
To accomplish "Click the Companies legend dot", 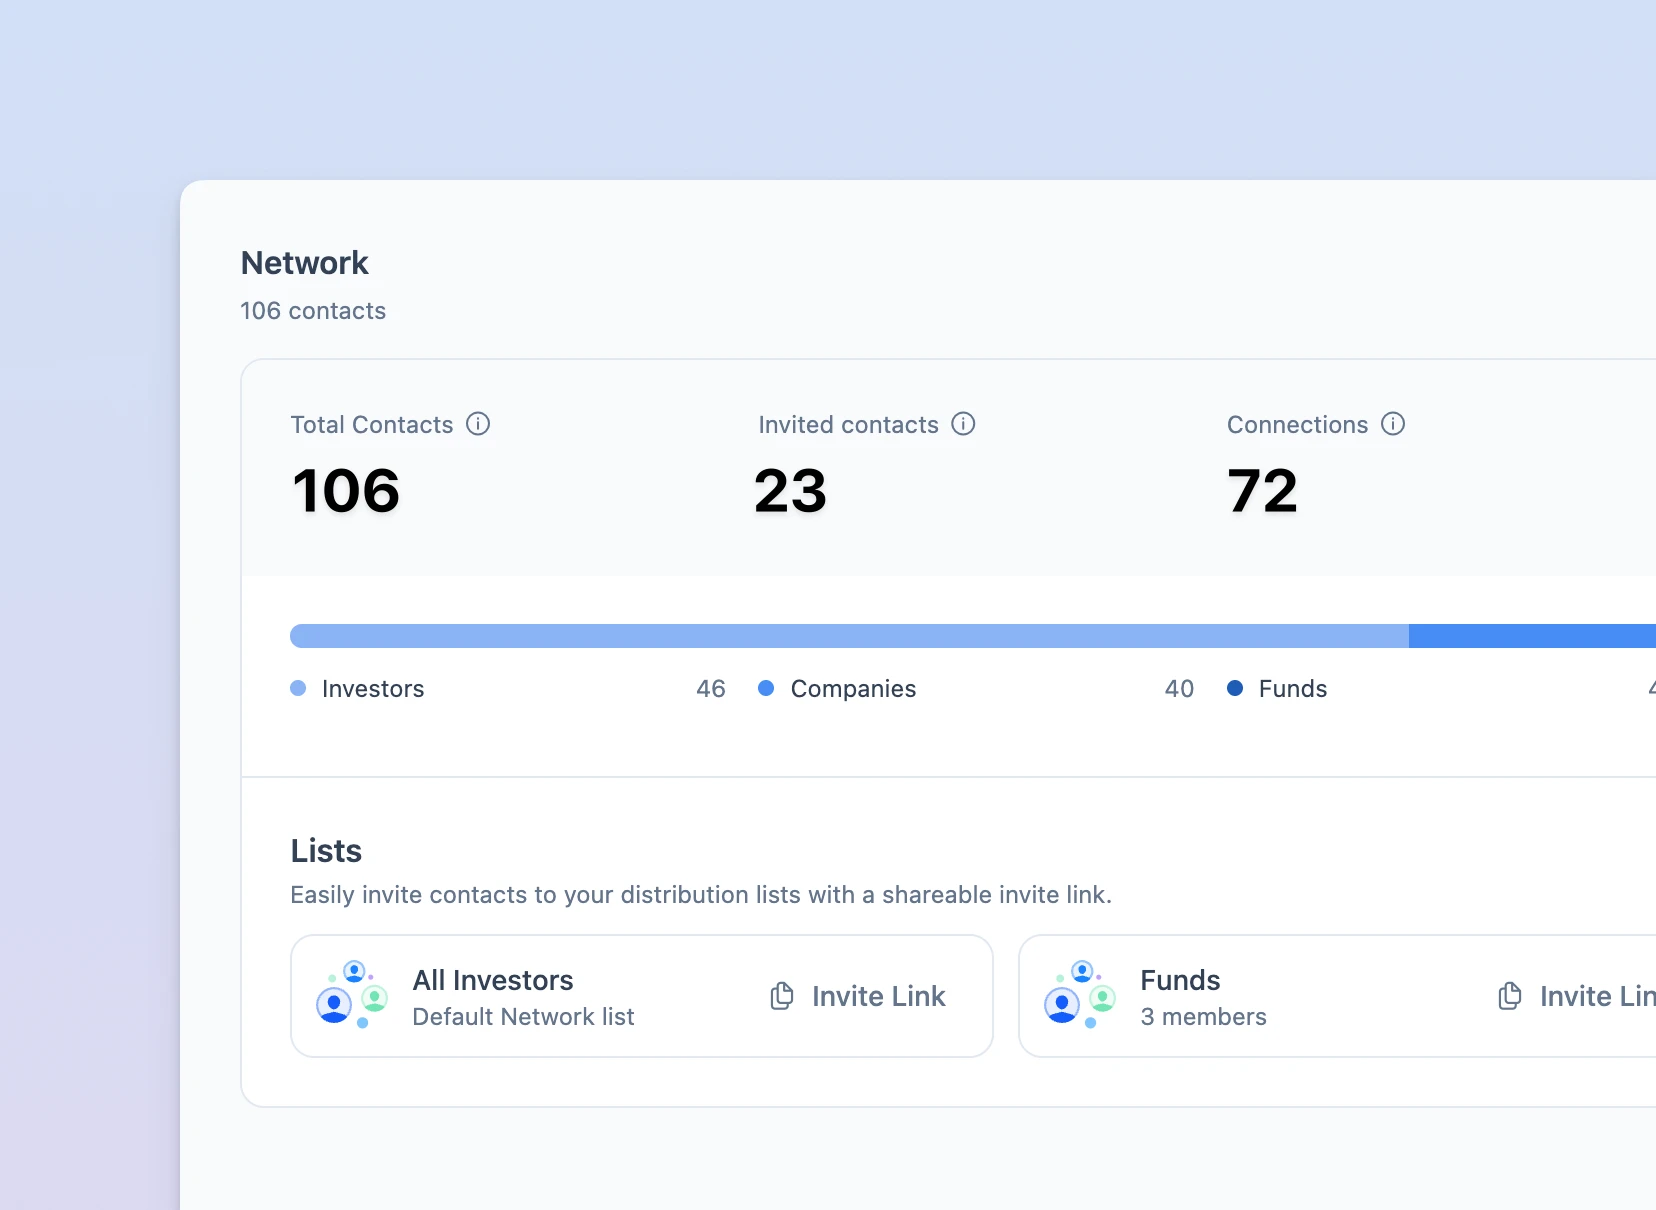I will (766, 688).
